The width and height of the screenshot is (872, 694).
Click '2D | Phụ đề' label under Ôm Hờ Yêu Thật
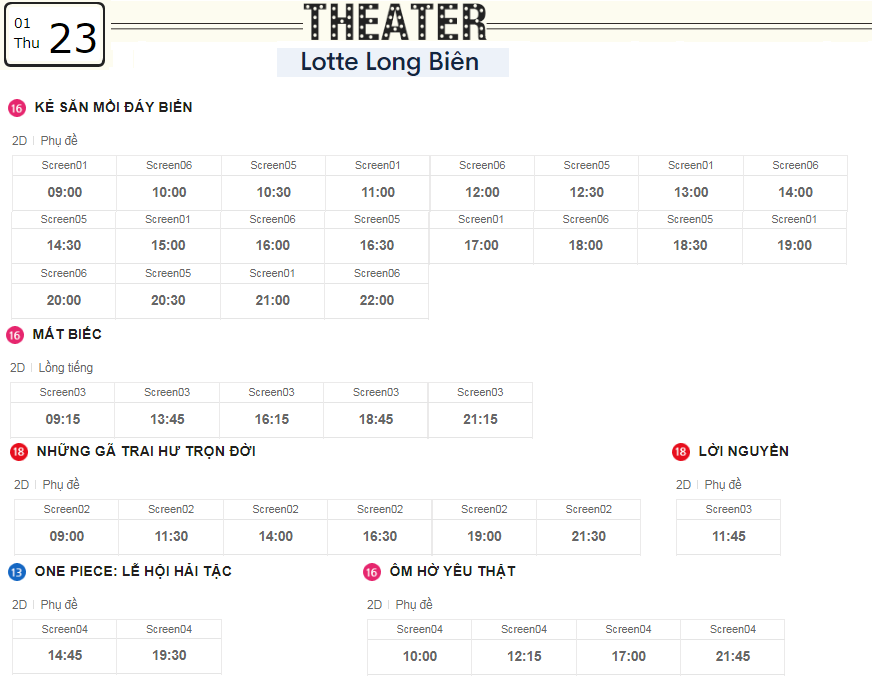click(x=399, y=604)
